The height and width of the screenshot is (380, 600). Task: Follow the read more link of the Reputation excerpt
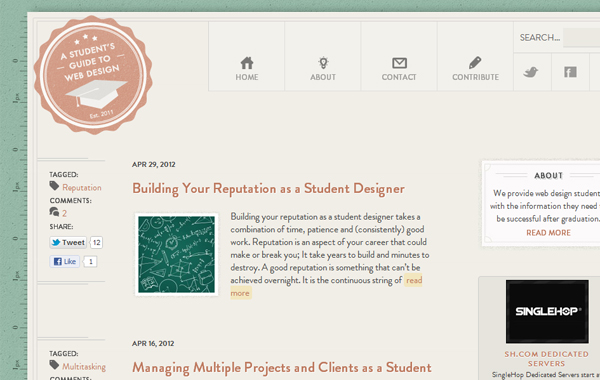414,281
